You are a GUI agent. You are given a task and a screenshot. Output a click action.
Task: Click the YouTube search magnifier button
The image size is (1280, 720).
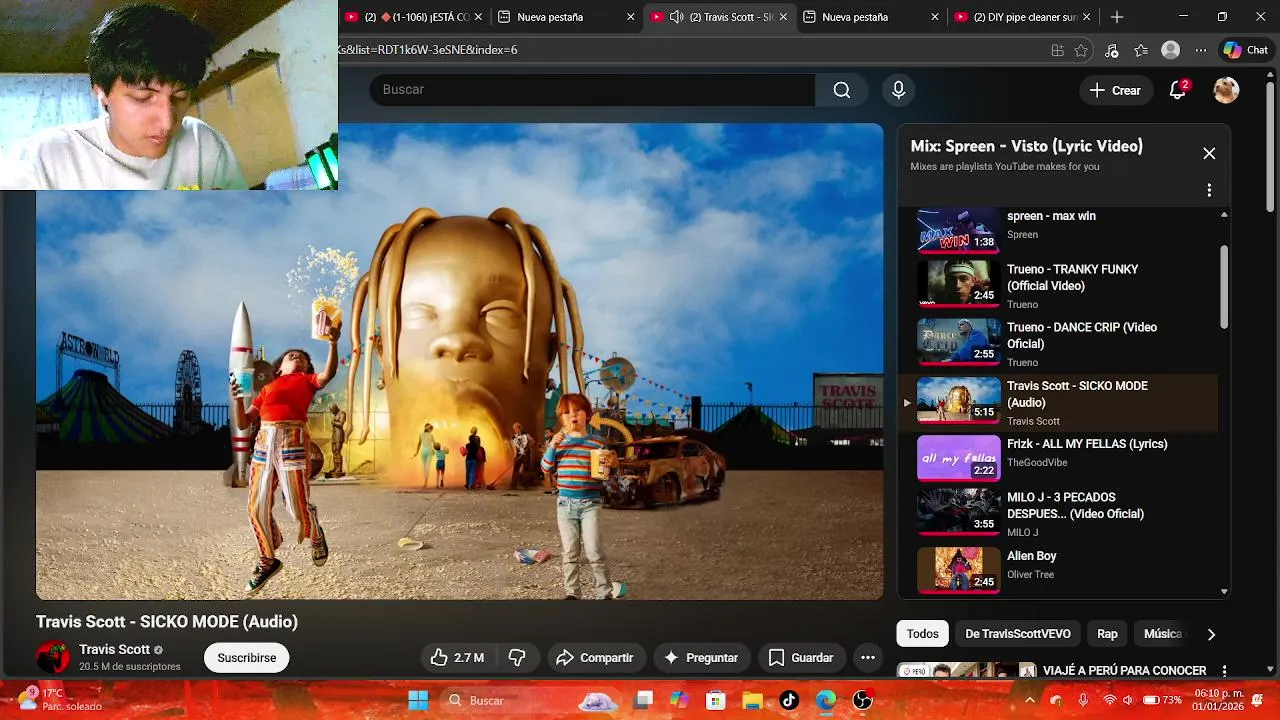(842, 90)
